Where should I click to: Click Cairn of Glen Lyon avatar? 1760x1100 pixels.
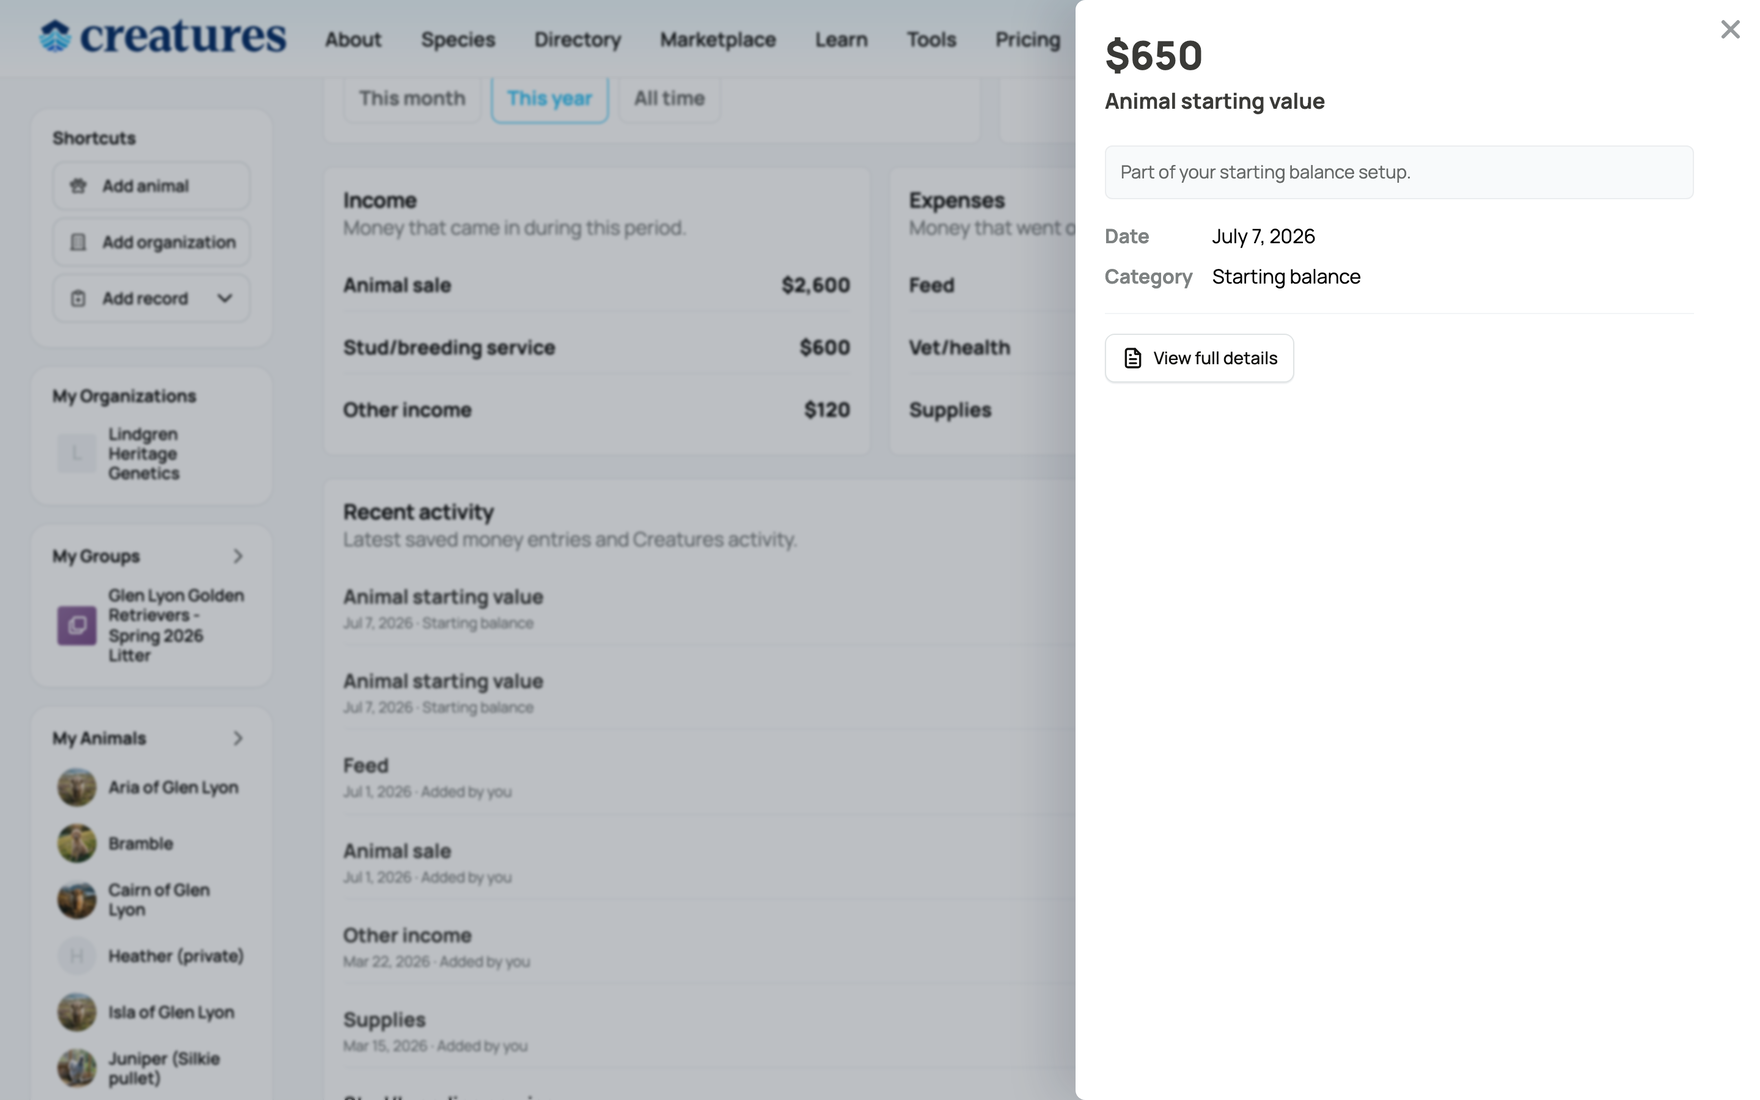click(77, 900)
